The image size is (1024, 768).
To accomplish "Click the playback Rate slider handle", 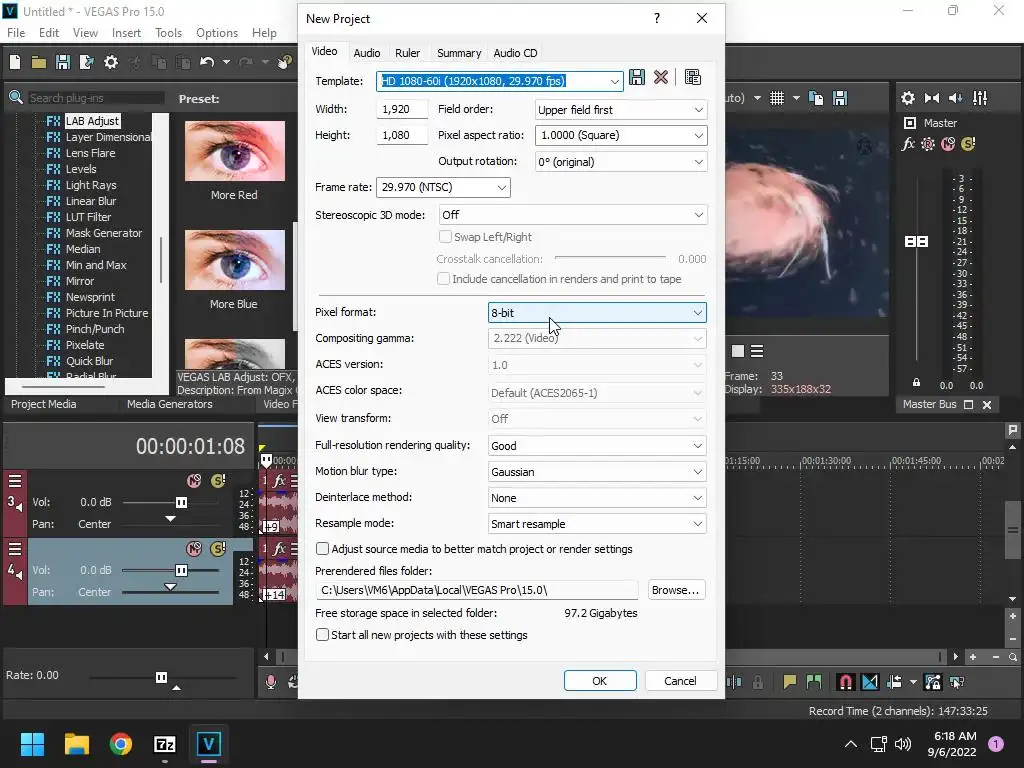I will (x=161, y=677).
